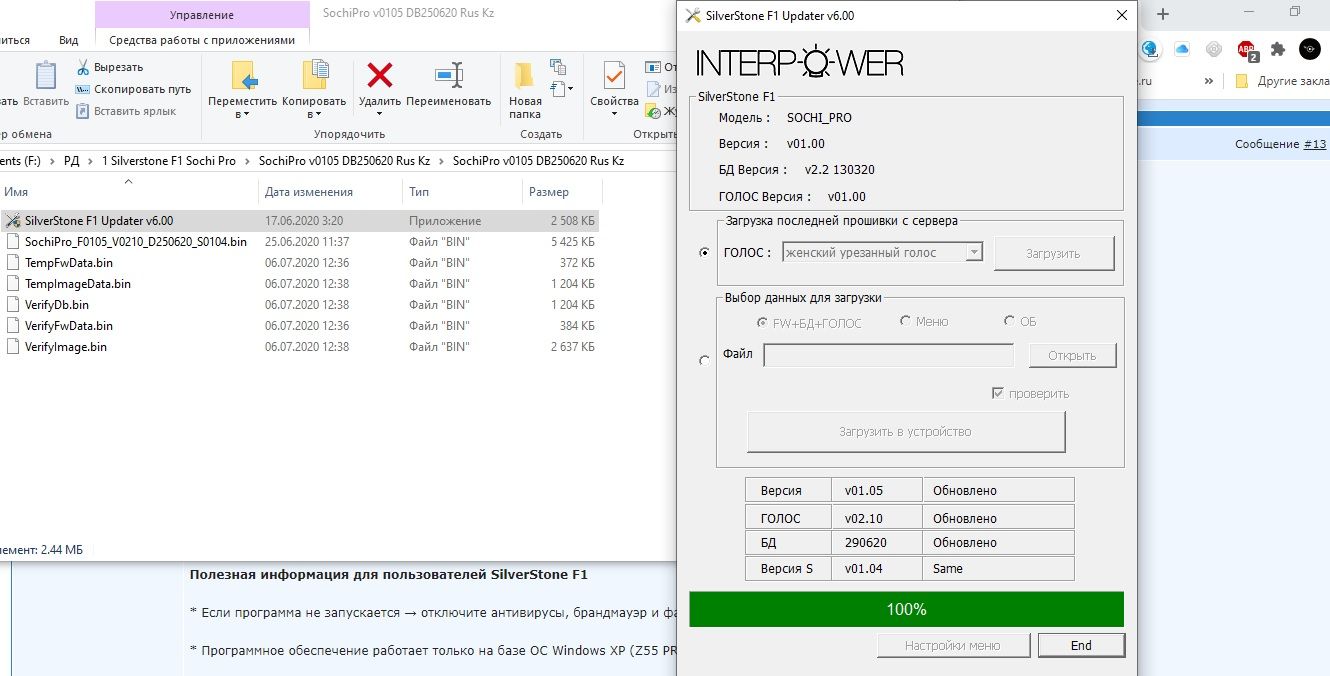This screenshot has width=1330, height=676.
Task: Click the Открыть button in the Updater
Action: [x=1072, y=355]
